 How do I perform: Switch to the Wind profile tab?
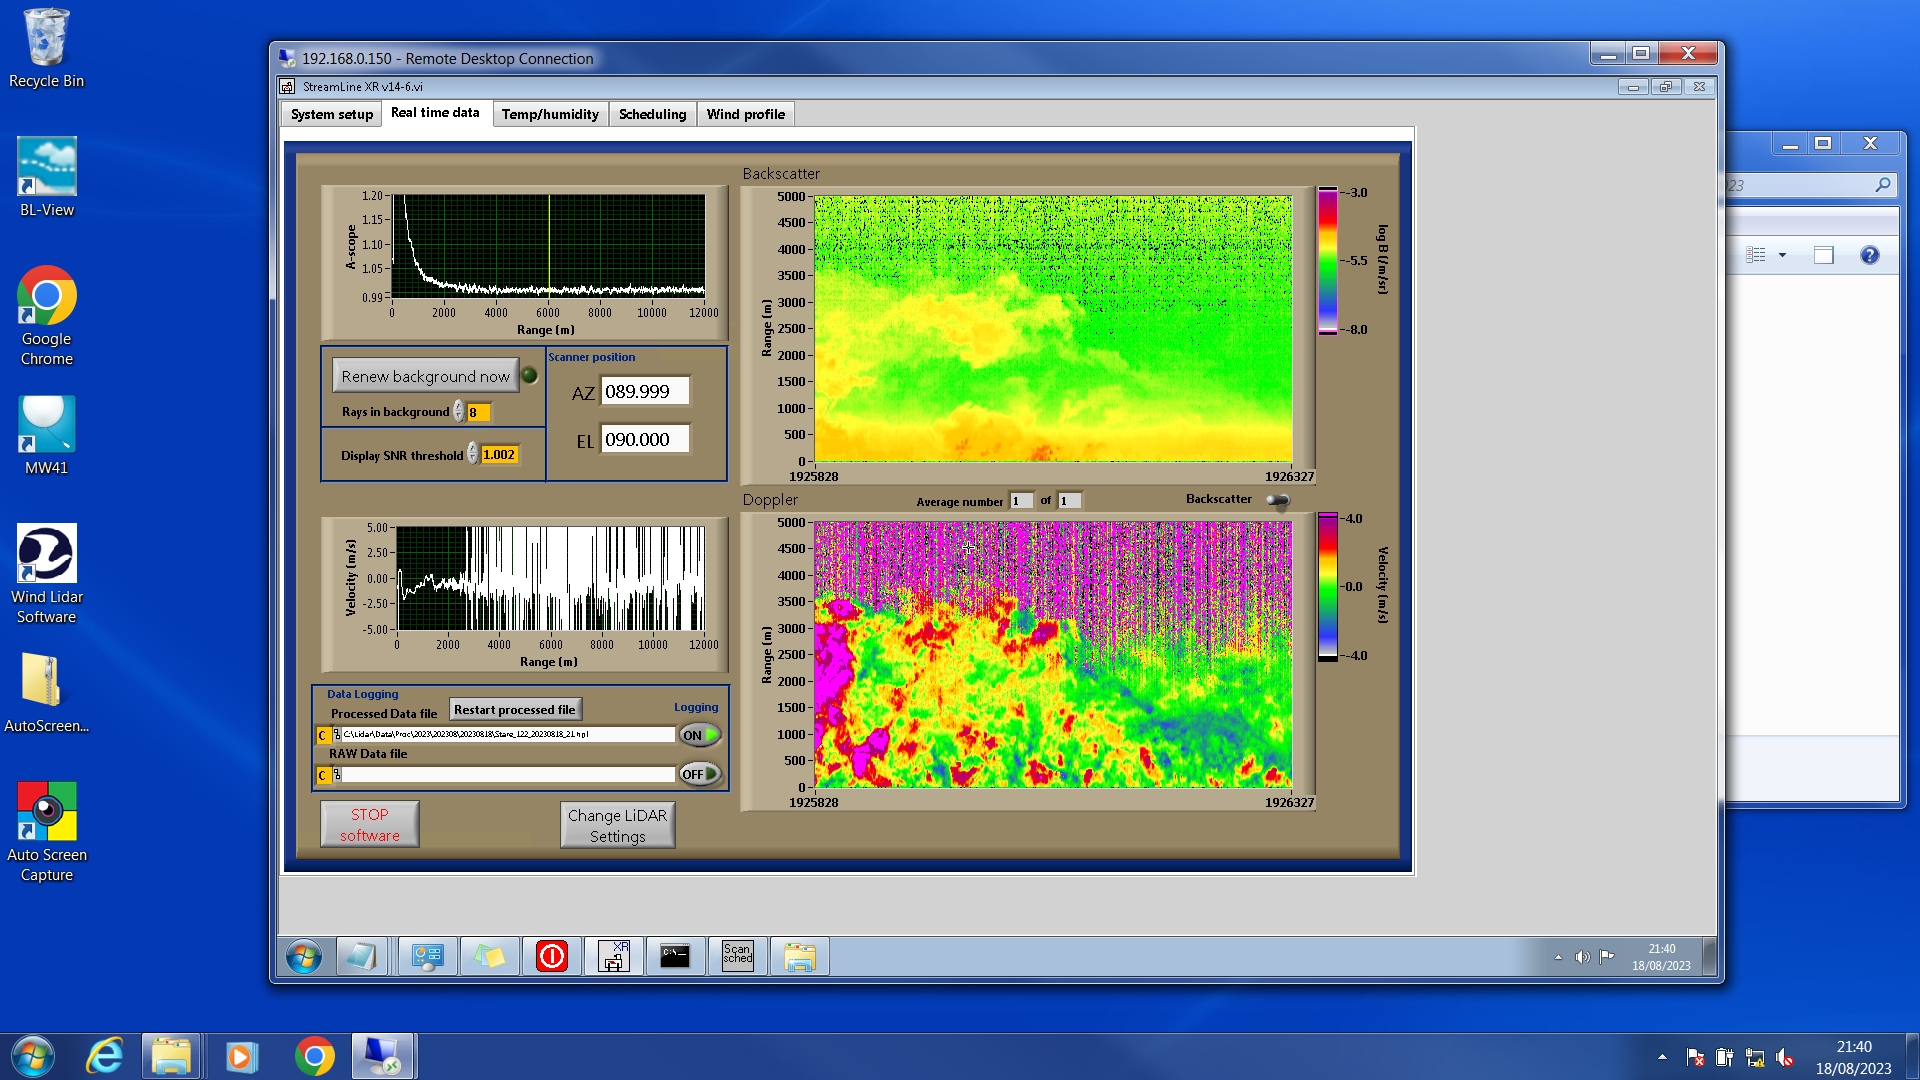745,114
